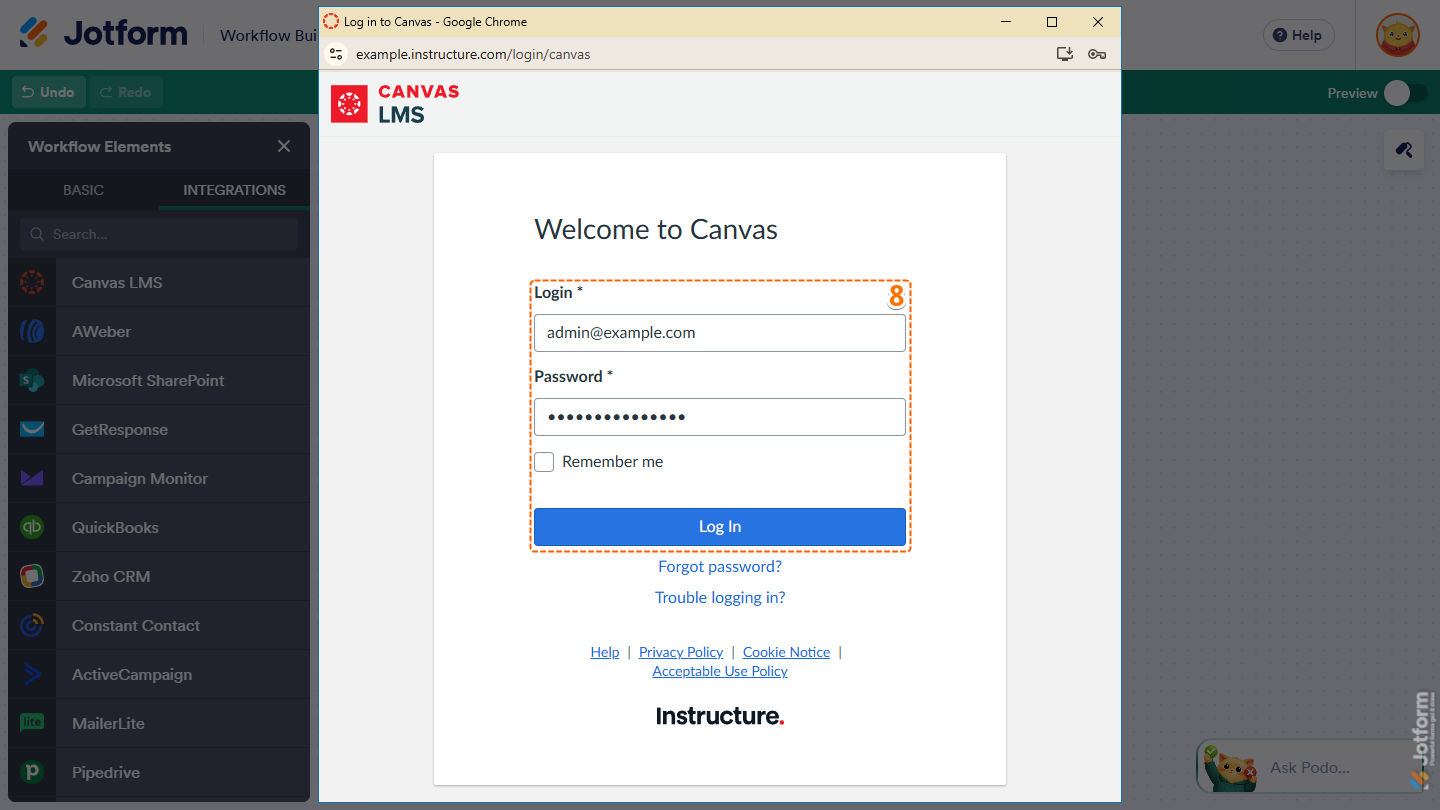Select the QuickBooks list label
Viewport: 1440px width, 810px height.
(115, 528)
